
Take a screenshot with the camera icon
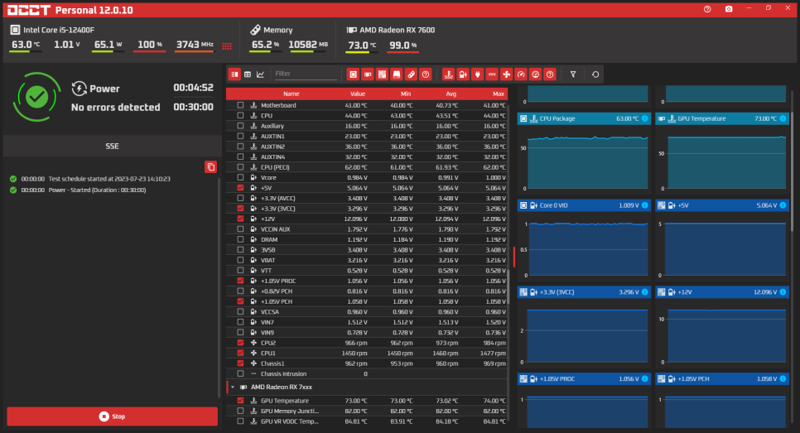(729, 9)
